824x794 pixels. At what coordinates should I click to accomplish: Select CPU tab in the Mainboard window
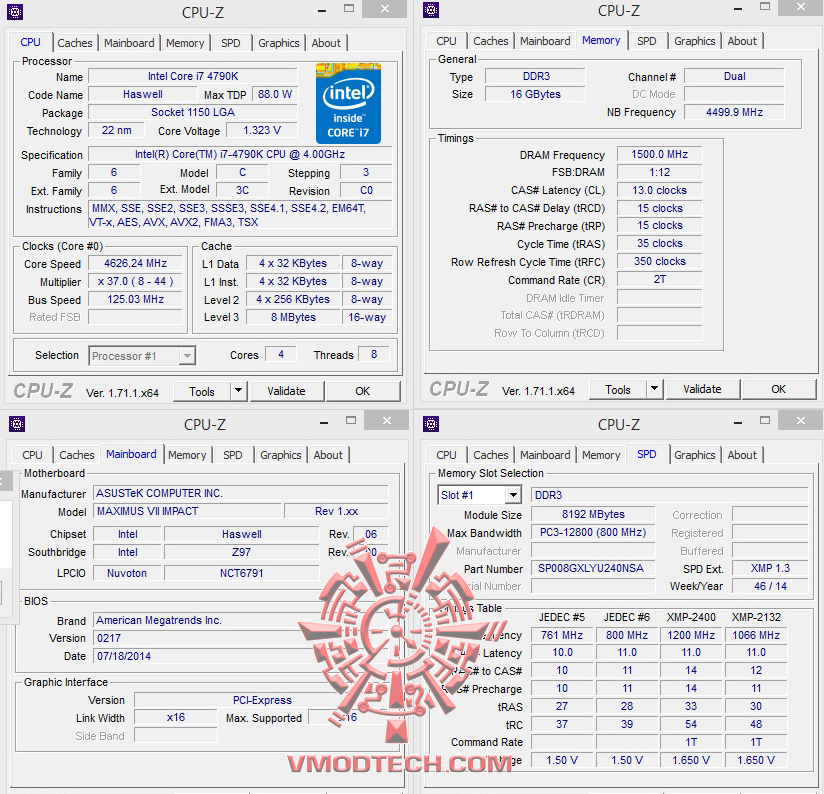click(32, 455)
